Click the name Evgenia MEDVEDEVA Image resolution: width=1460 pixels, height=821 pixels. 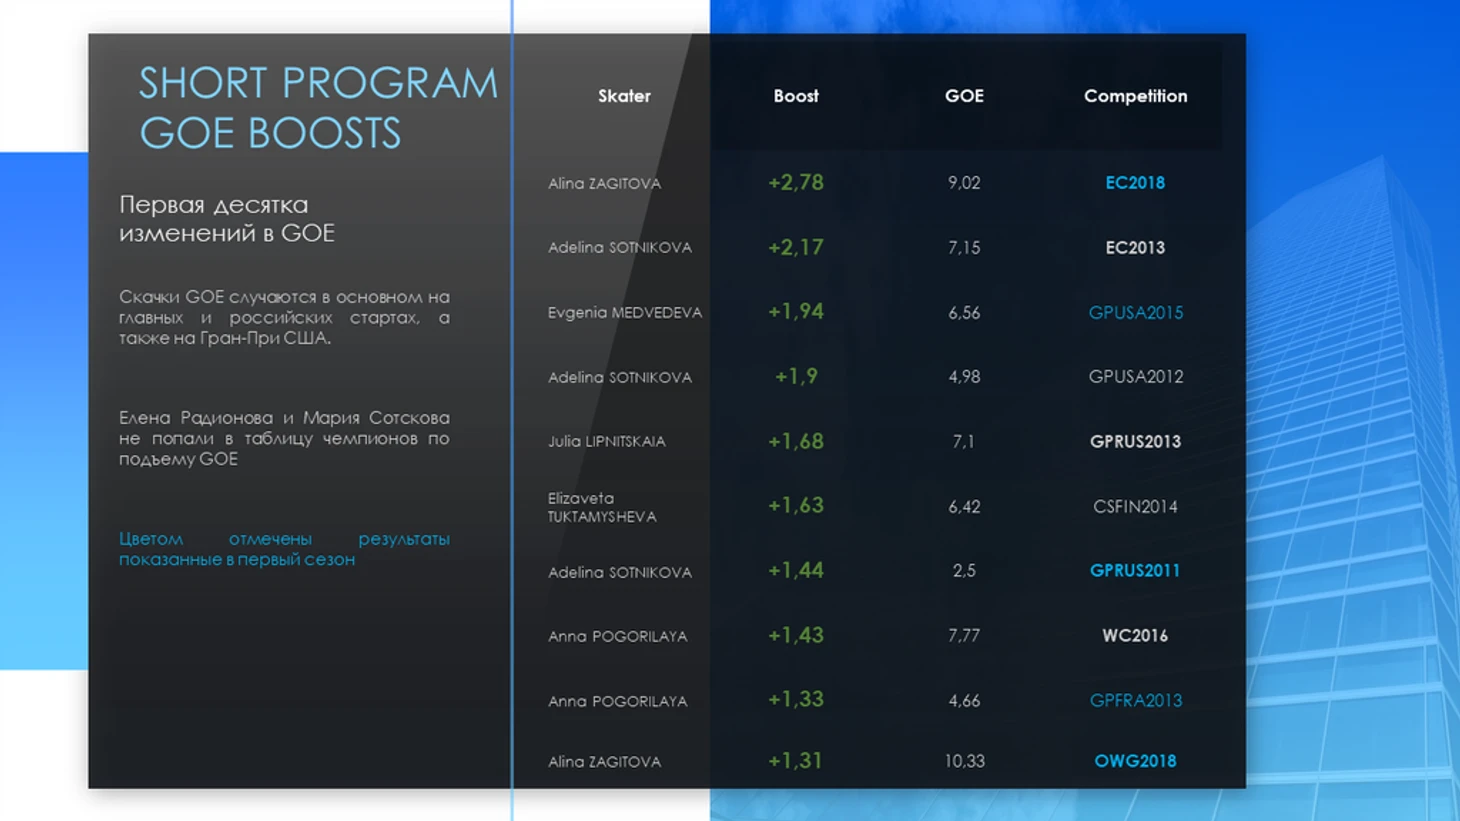pos(625,313)
